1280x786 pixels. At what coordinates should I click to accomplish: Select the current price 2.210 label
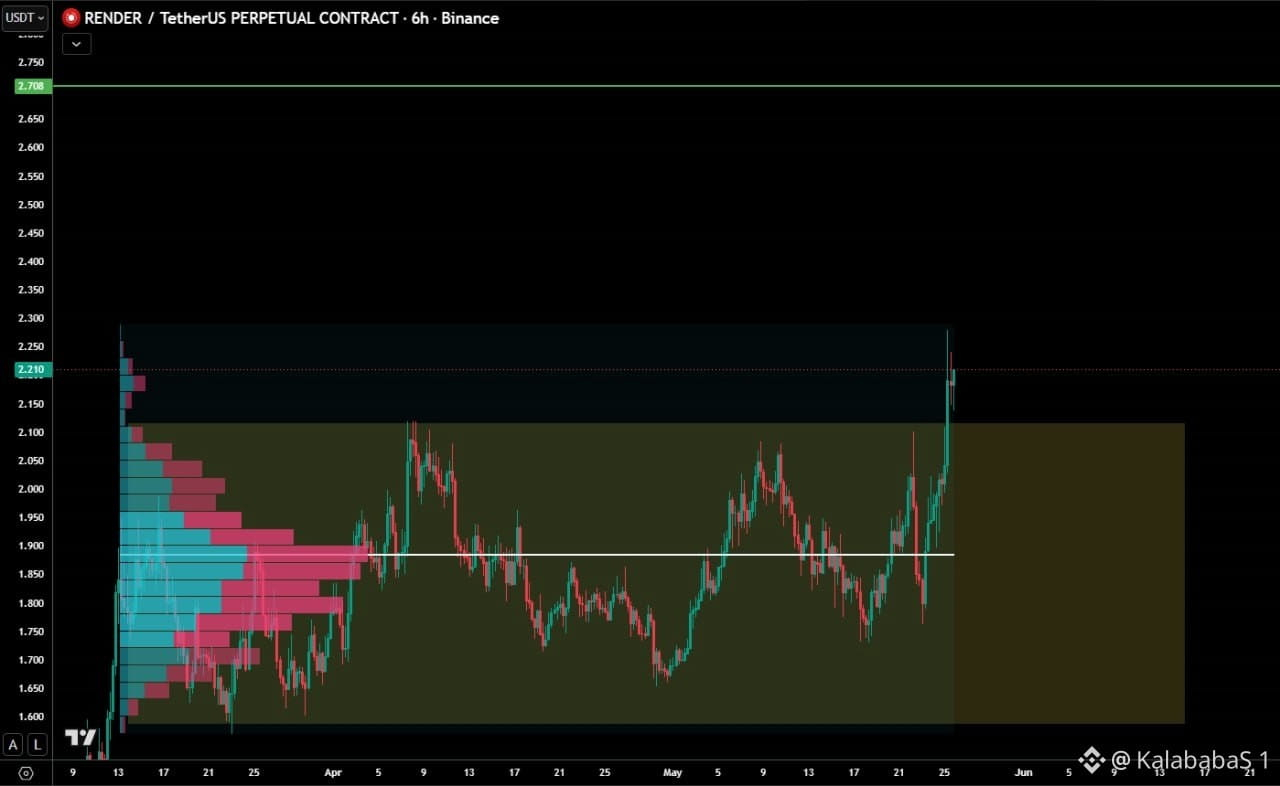(x=31, y=370)
